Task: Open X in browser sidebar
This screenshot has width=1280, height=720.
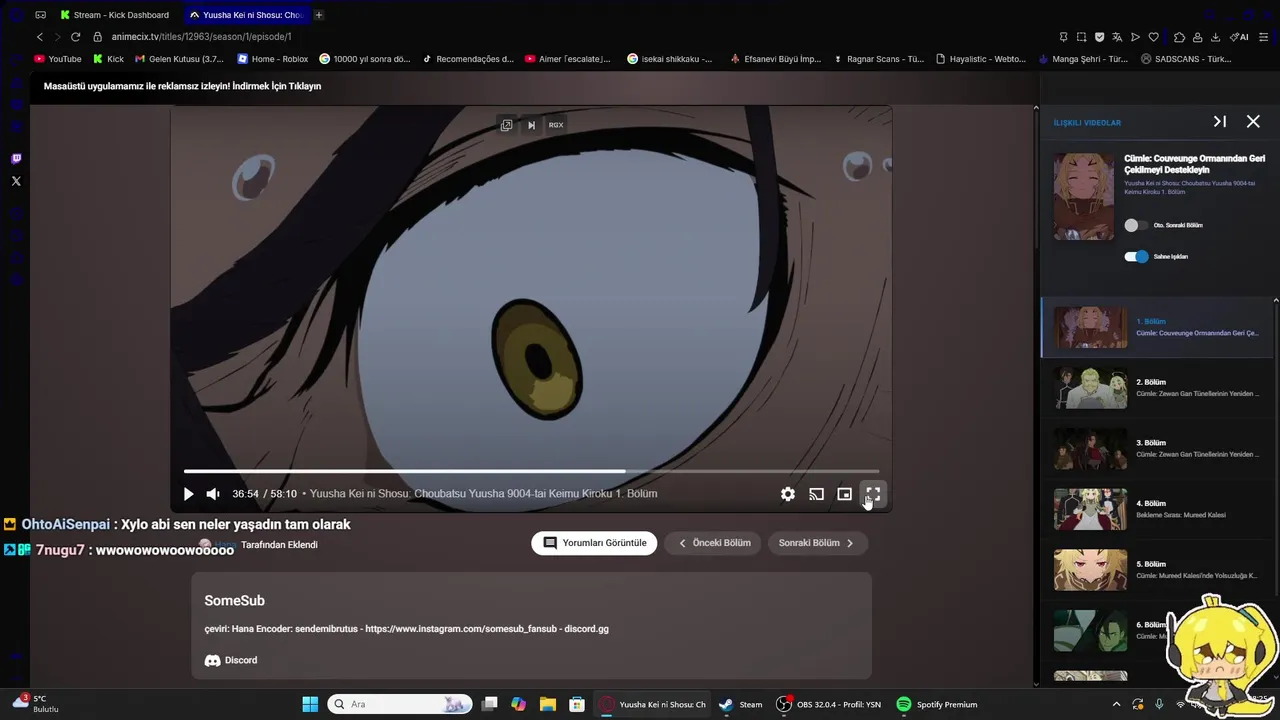Action: point(16,181)
